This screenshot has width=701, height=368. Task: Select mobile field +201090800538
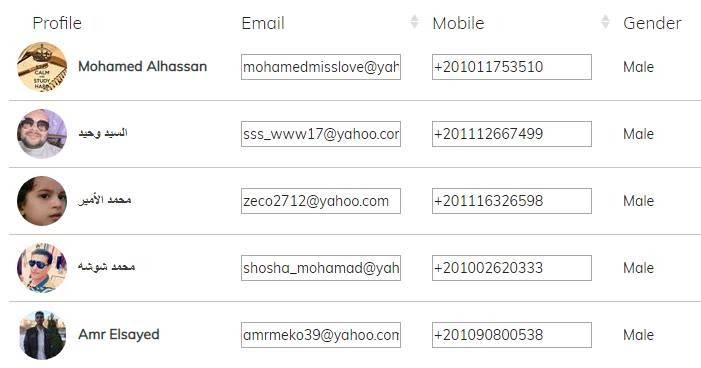click(512, 335)
